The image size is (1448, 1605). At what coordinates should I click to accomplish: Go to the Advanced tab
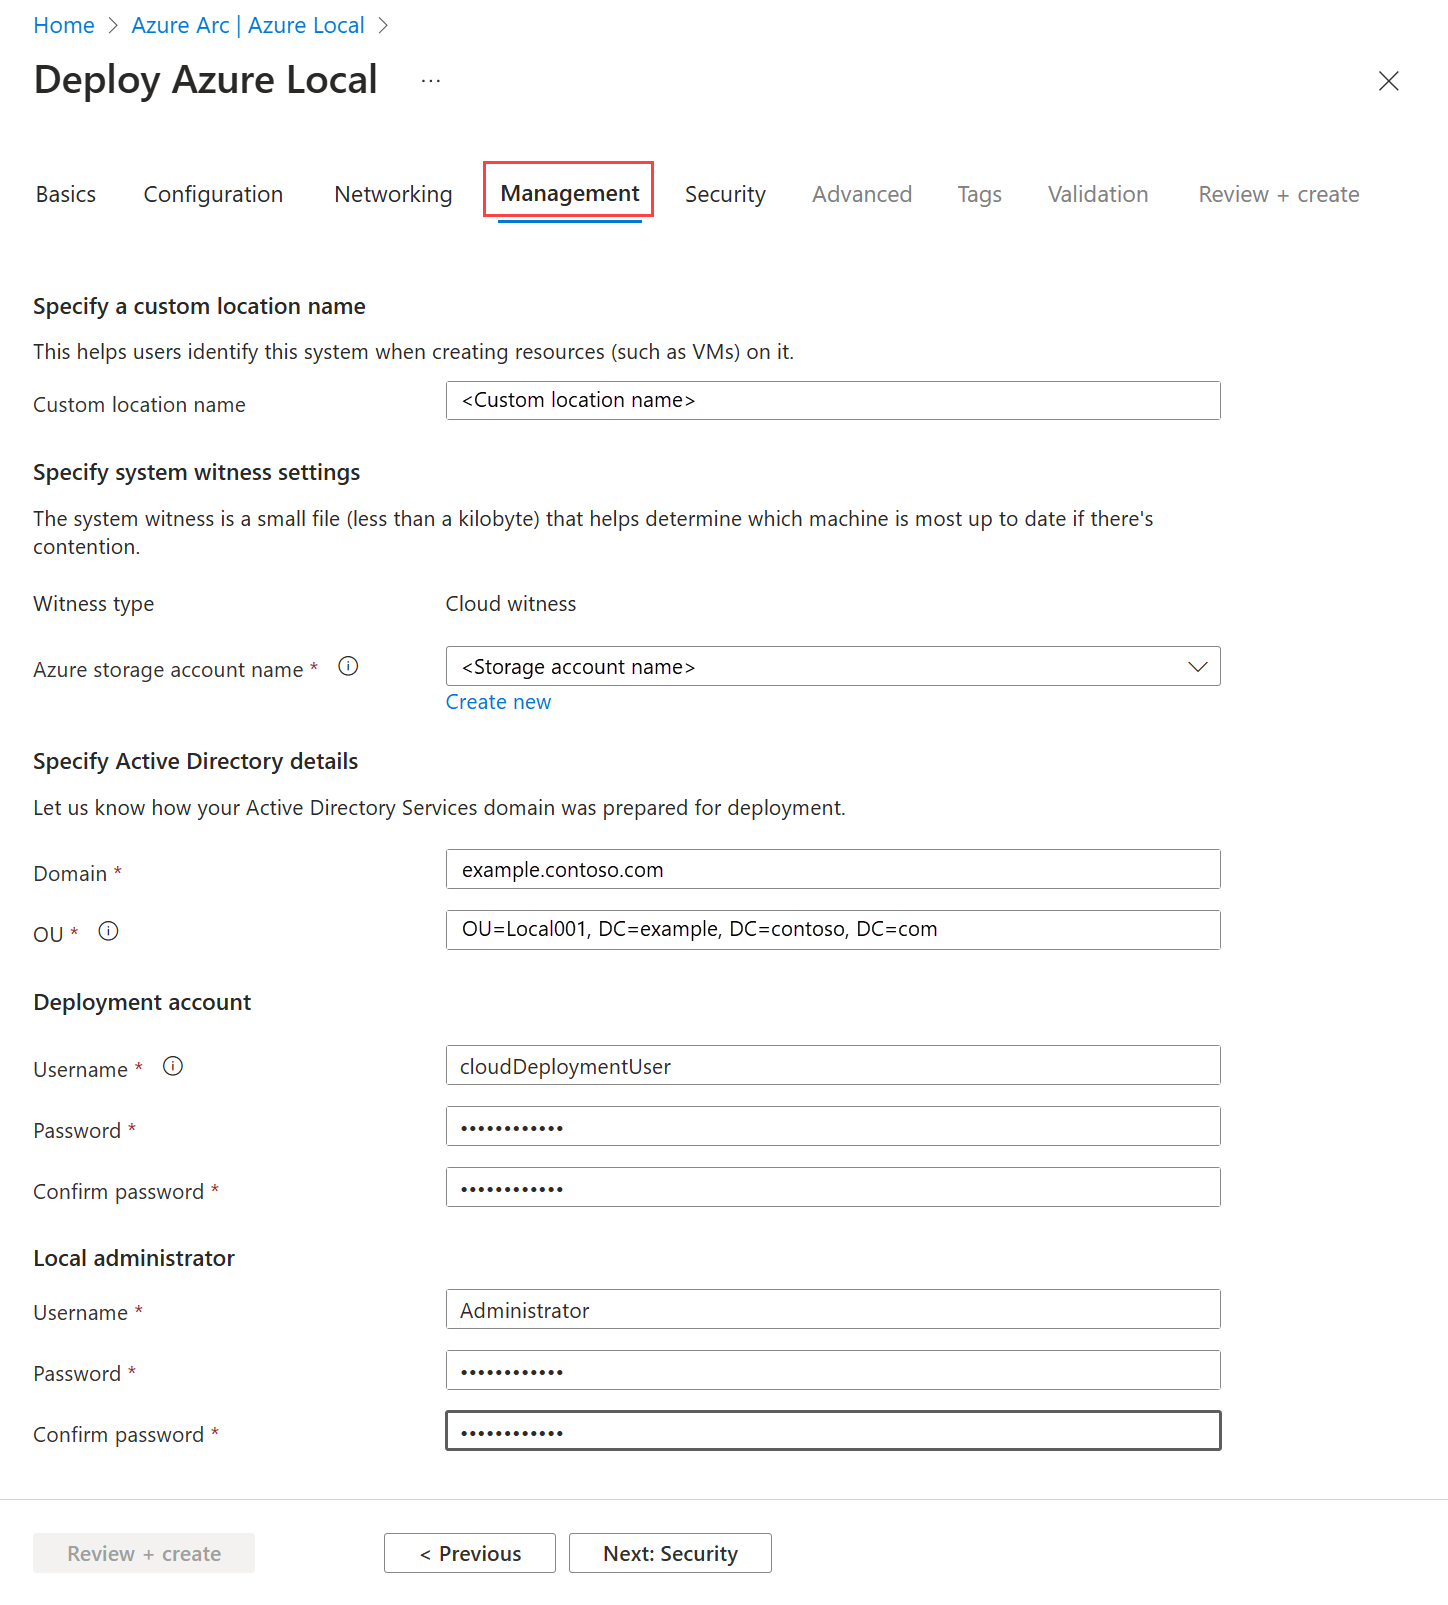point(861,193)
